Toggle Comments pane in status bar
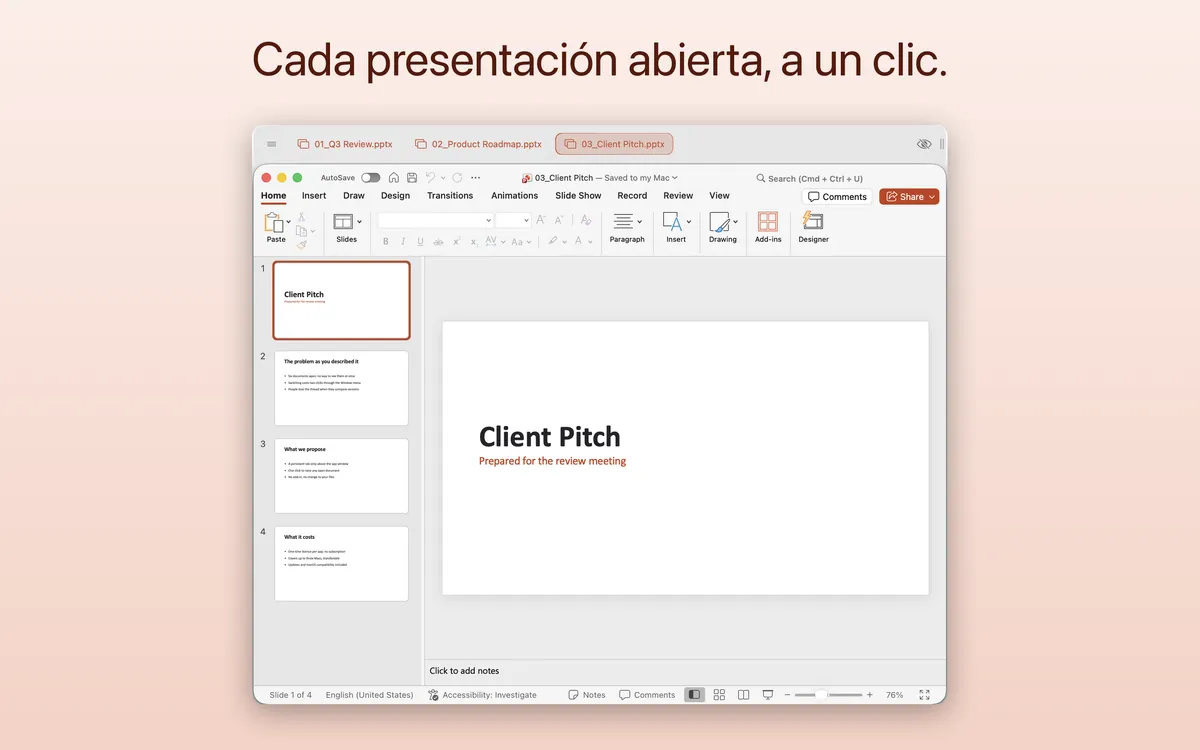 click(x=647, y=695)
